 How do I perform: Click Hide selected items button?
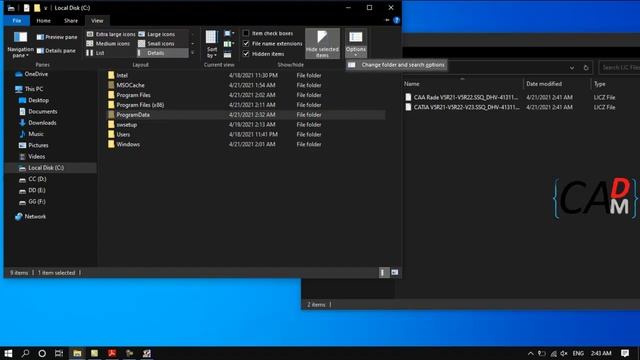point(322,44)
